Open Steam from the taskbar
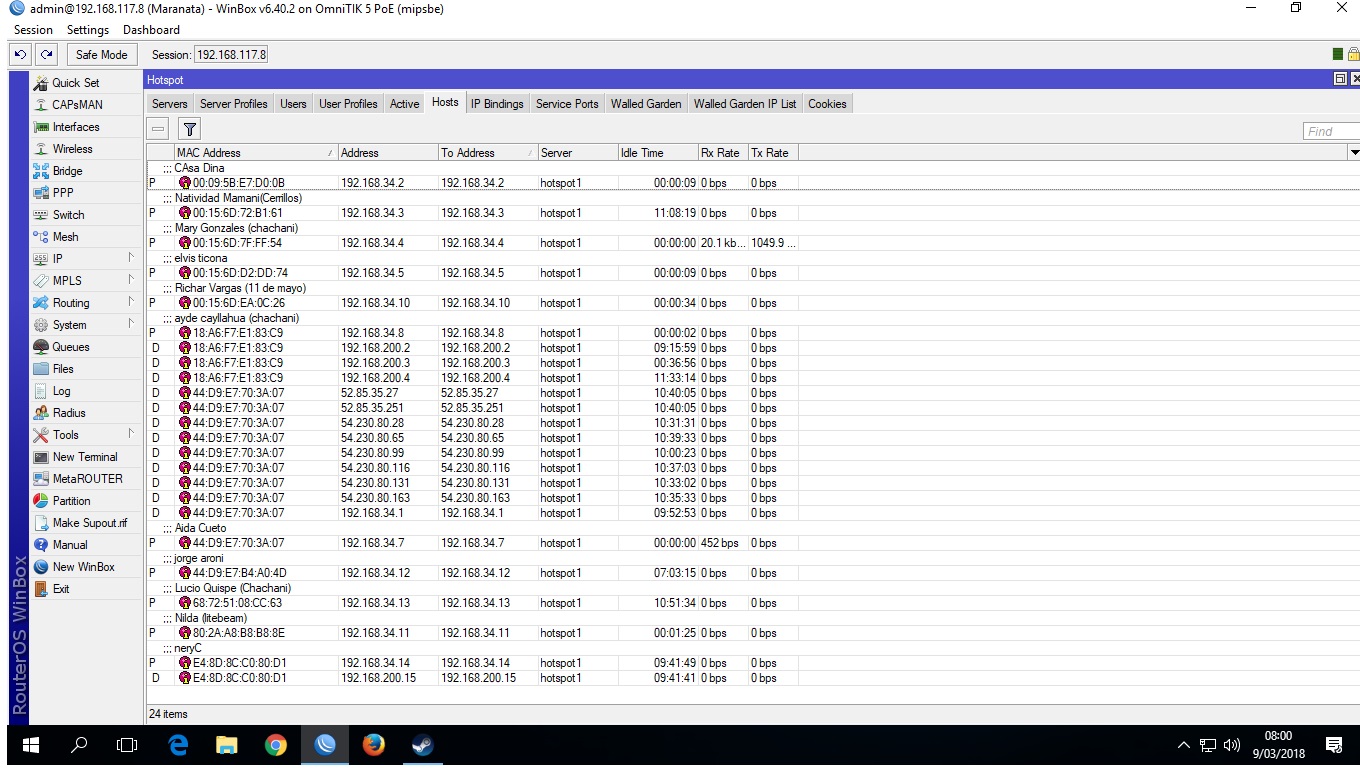 pyautogui.click(x=422, y=745)
